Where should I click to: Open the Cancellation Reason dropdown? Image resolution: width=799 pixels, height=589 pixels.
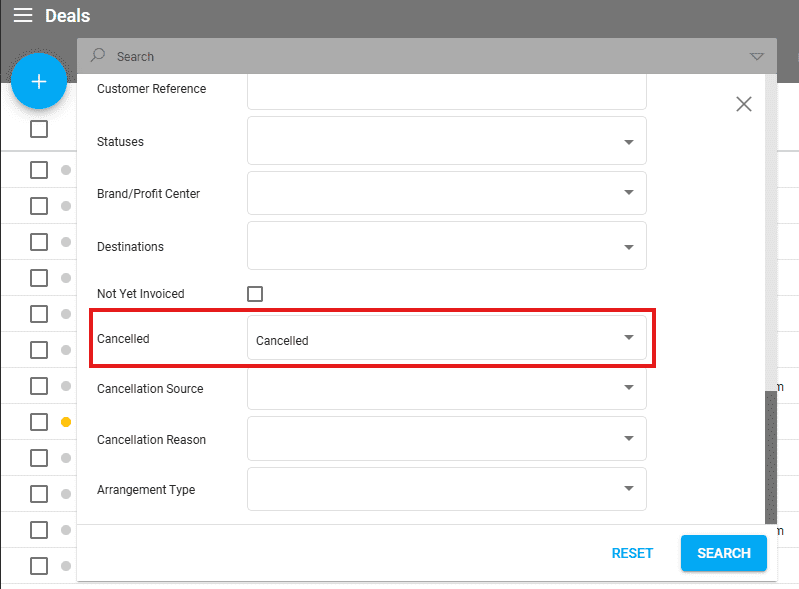(x=628, y=438)
